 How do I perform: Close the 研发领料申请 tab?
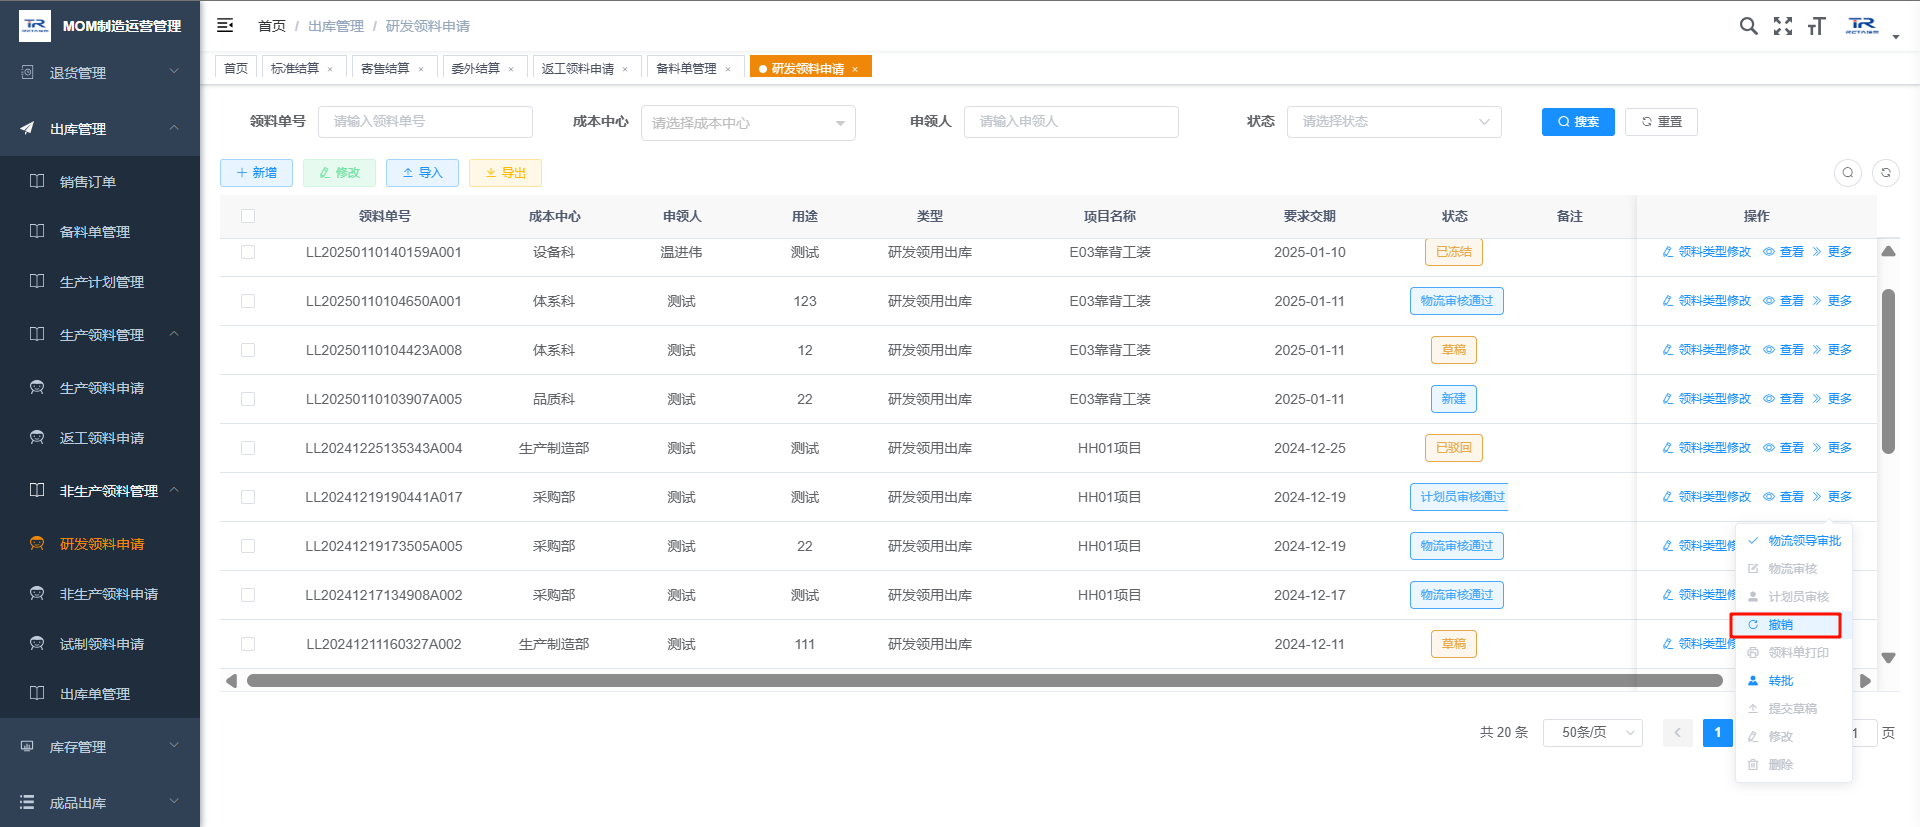pyautogui.click(x=855, y=69)
